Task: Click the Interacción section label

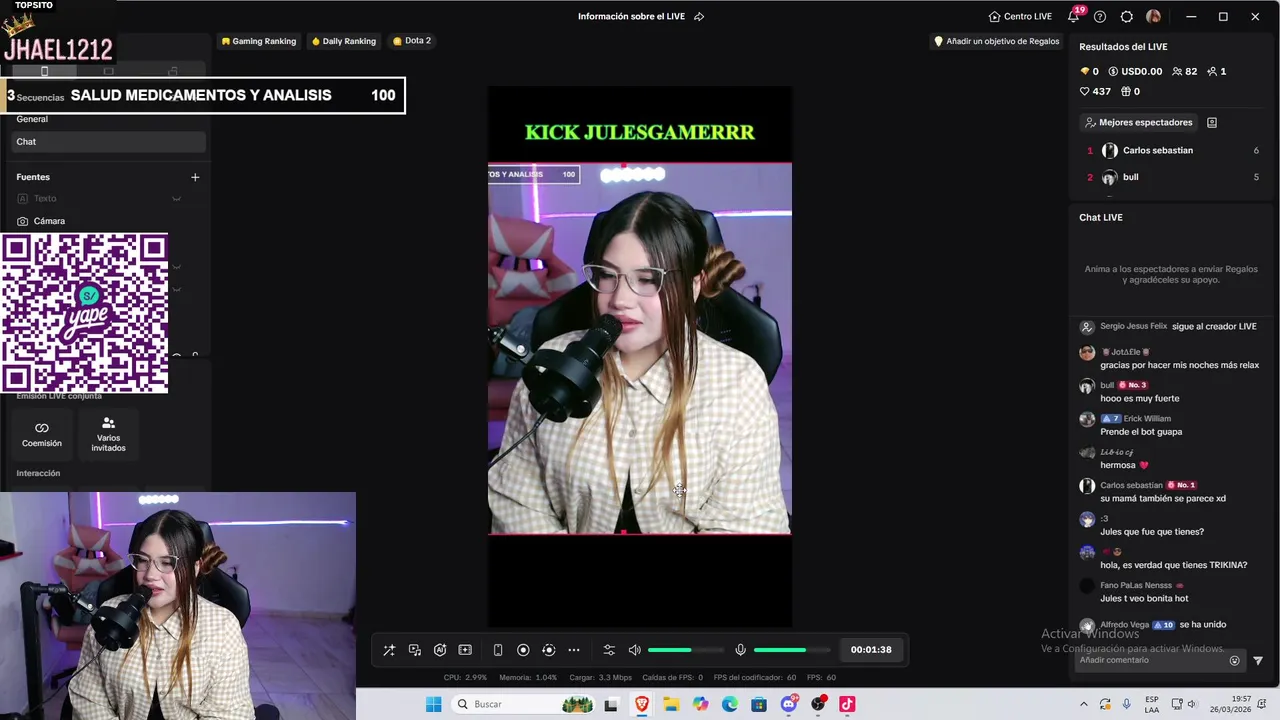Action: (38, 473)
